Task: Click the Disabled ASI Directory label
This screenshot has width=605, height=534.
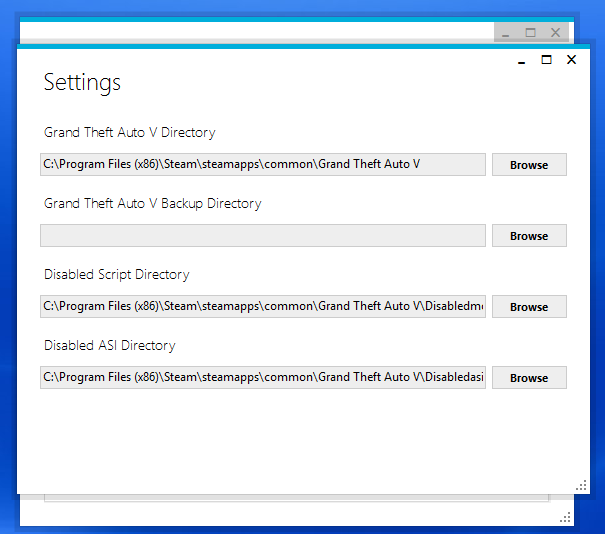Action: coord(110,345)
